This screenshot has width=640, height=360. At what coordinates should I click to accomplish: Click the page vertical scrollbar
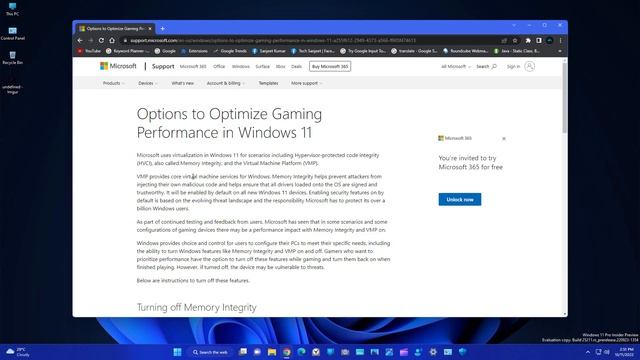pyautogui.click(x=564, y=98)
